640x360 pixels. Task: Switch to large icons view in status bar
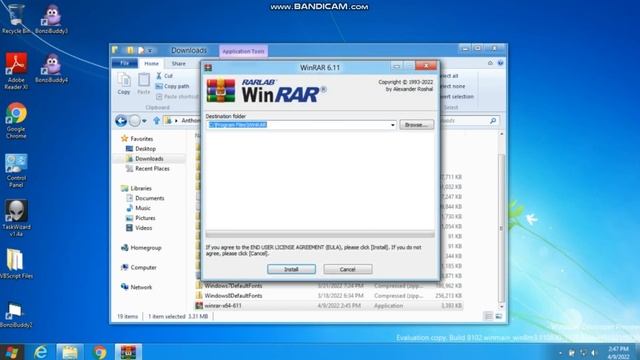(x=499, y=316)
